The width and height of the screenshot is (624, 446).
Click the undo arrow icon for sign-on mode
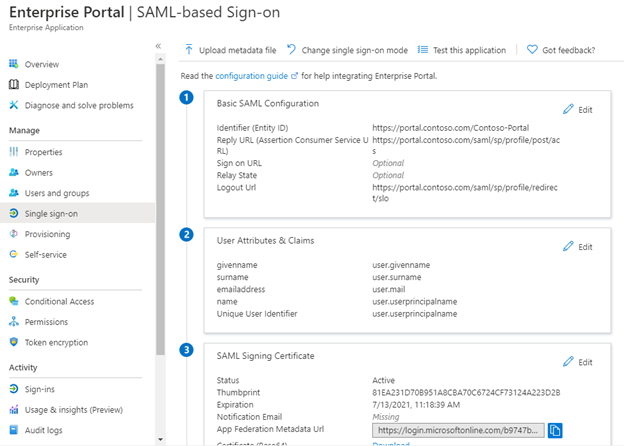[291, 49]
